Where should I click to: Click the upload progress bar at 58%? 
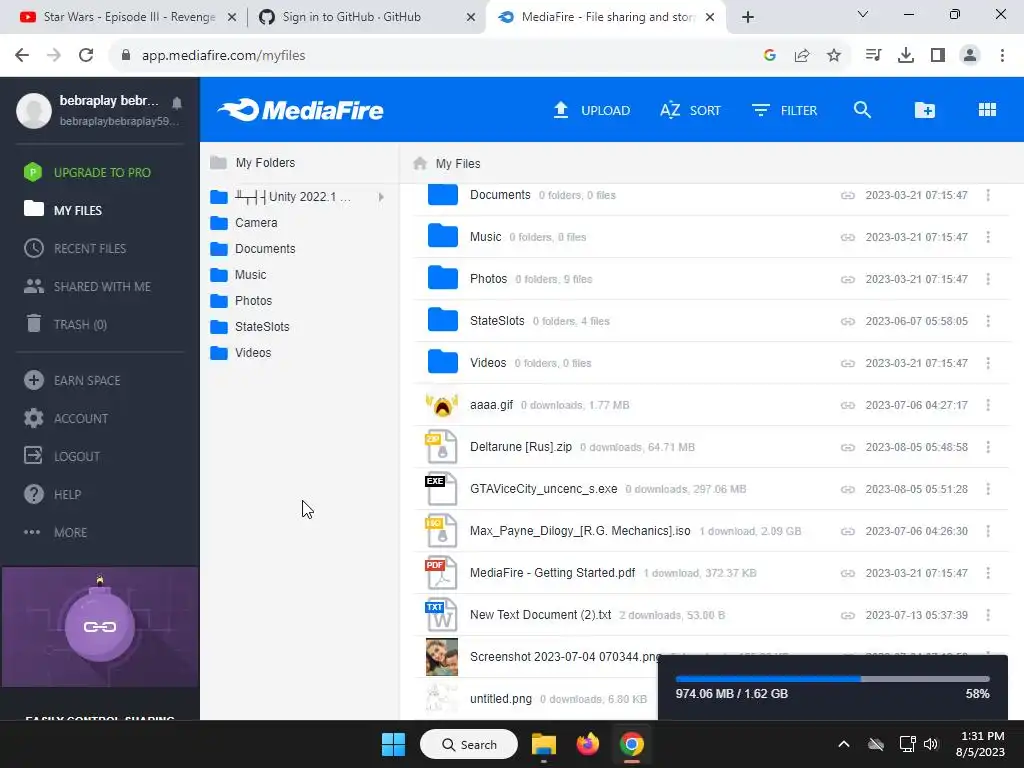833,679
